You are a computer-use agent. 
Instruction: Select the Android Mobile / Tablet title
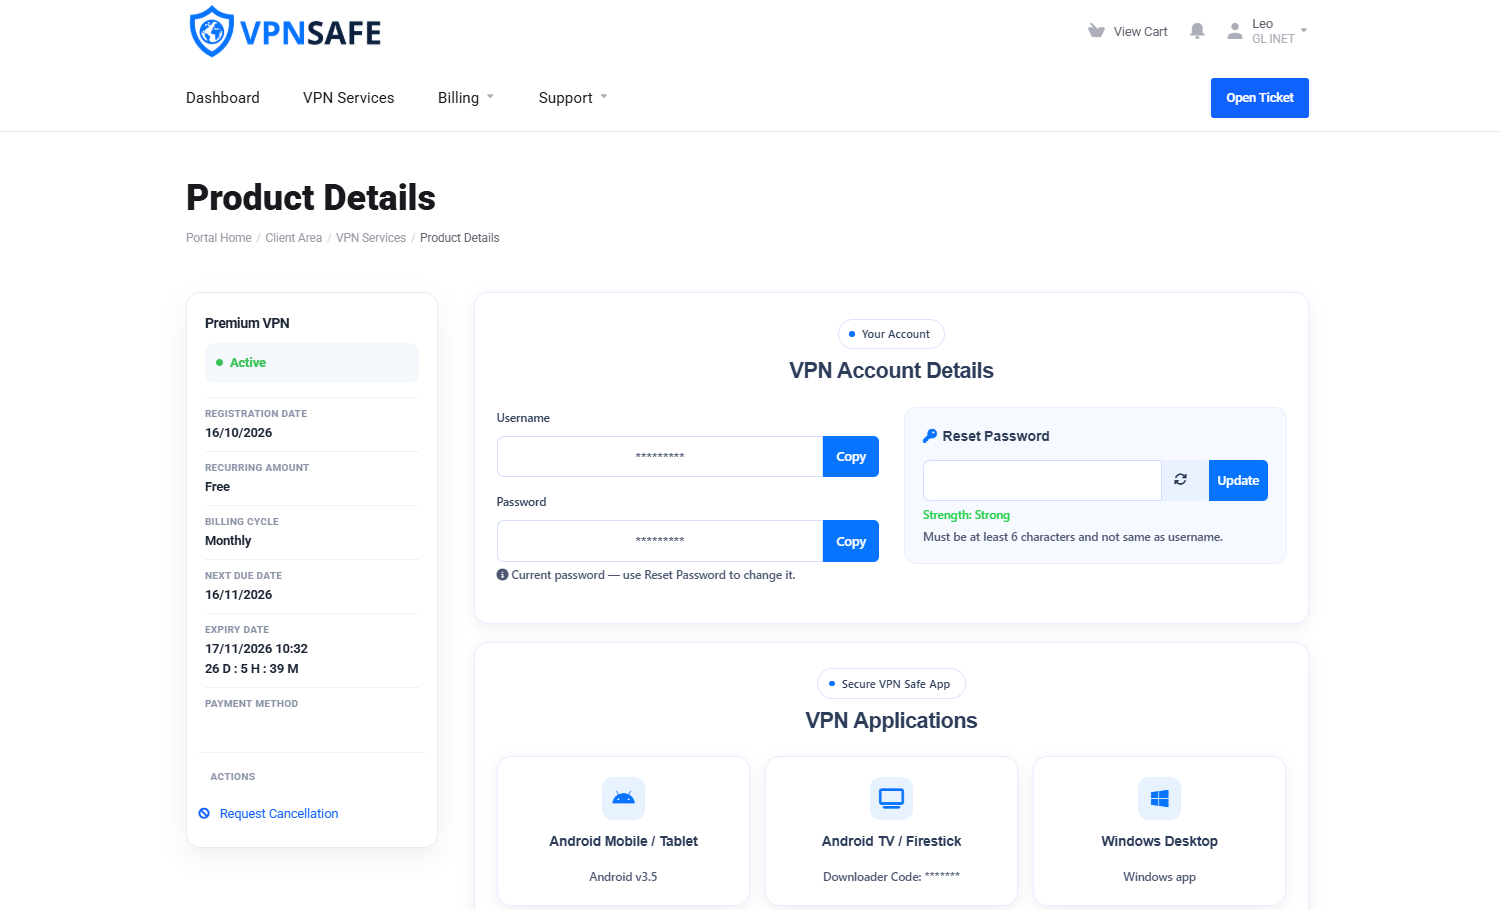click(x=624, y=841)
